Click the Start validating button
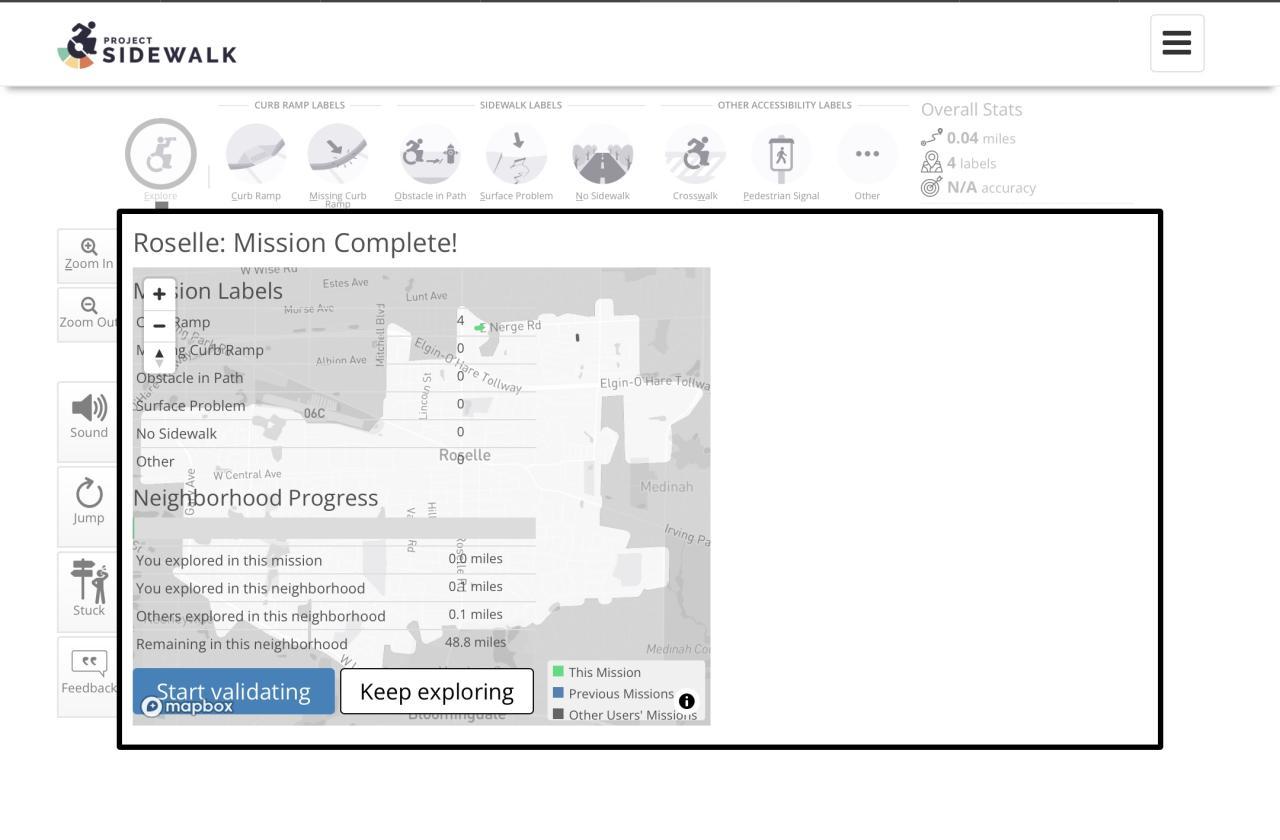This screenshot has height=840, width=1280. 234,691
